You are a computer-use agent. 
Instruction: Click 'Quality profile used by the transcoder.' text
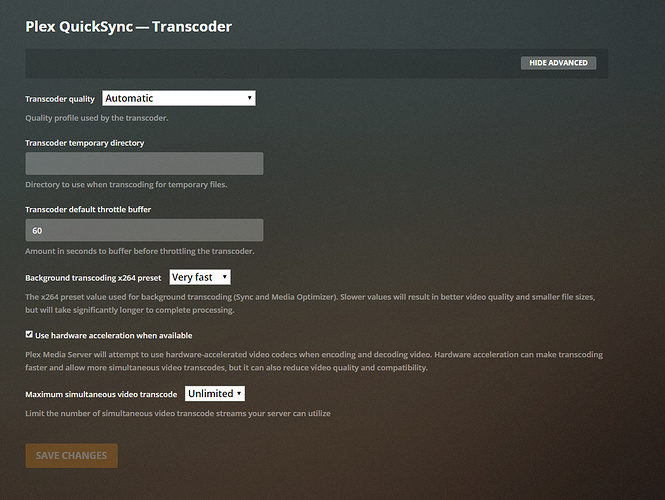(x=97, y=118)
